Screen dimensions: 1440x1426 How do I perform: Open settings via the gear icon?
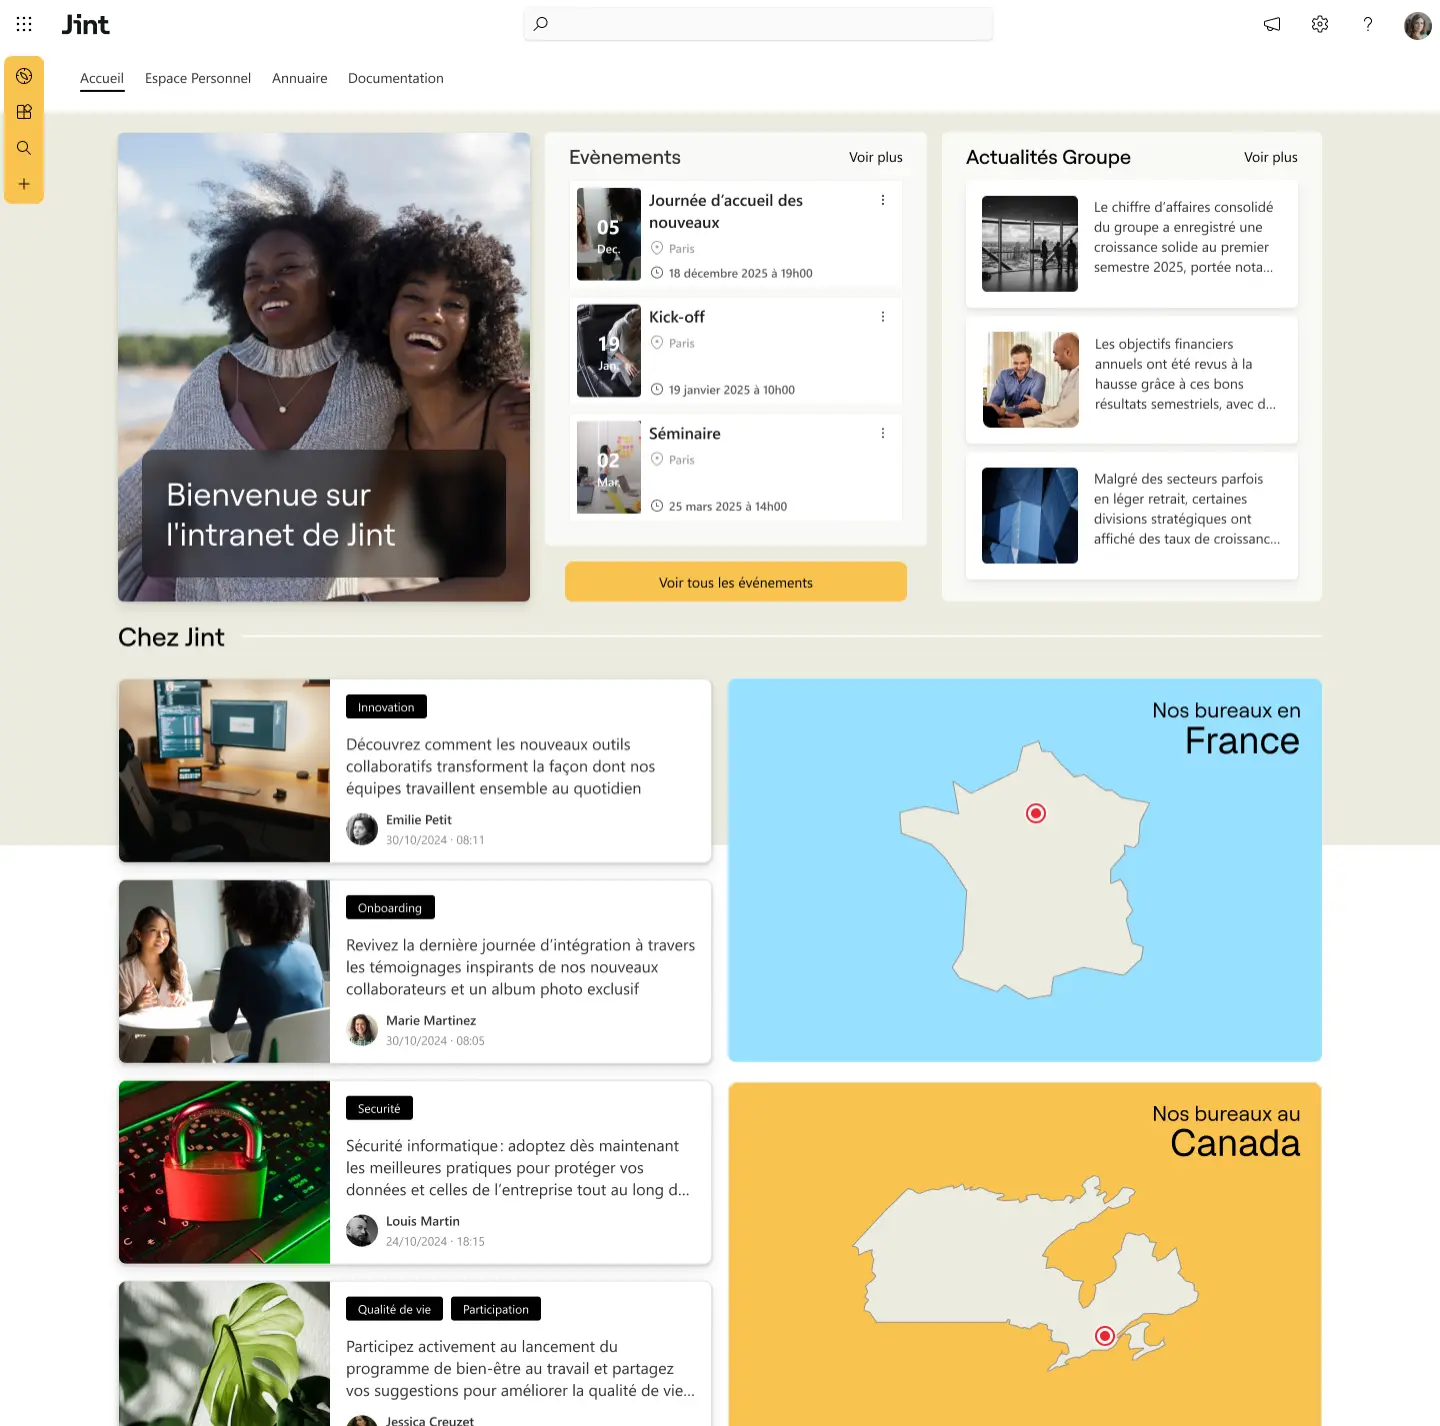point(1319,24)
